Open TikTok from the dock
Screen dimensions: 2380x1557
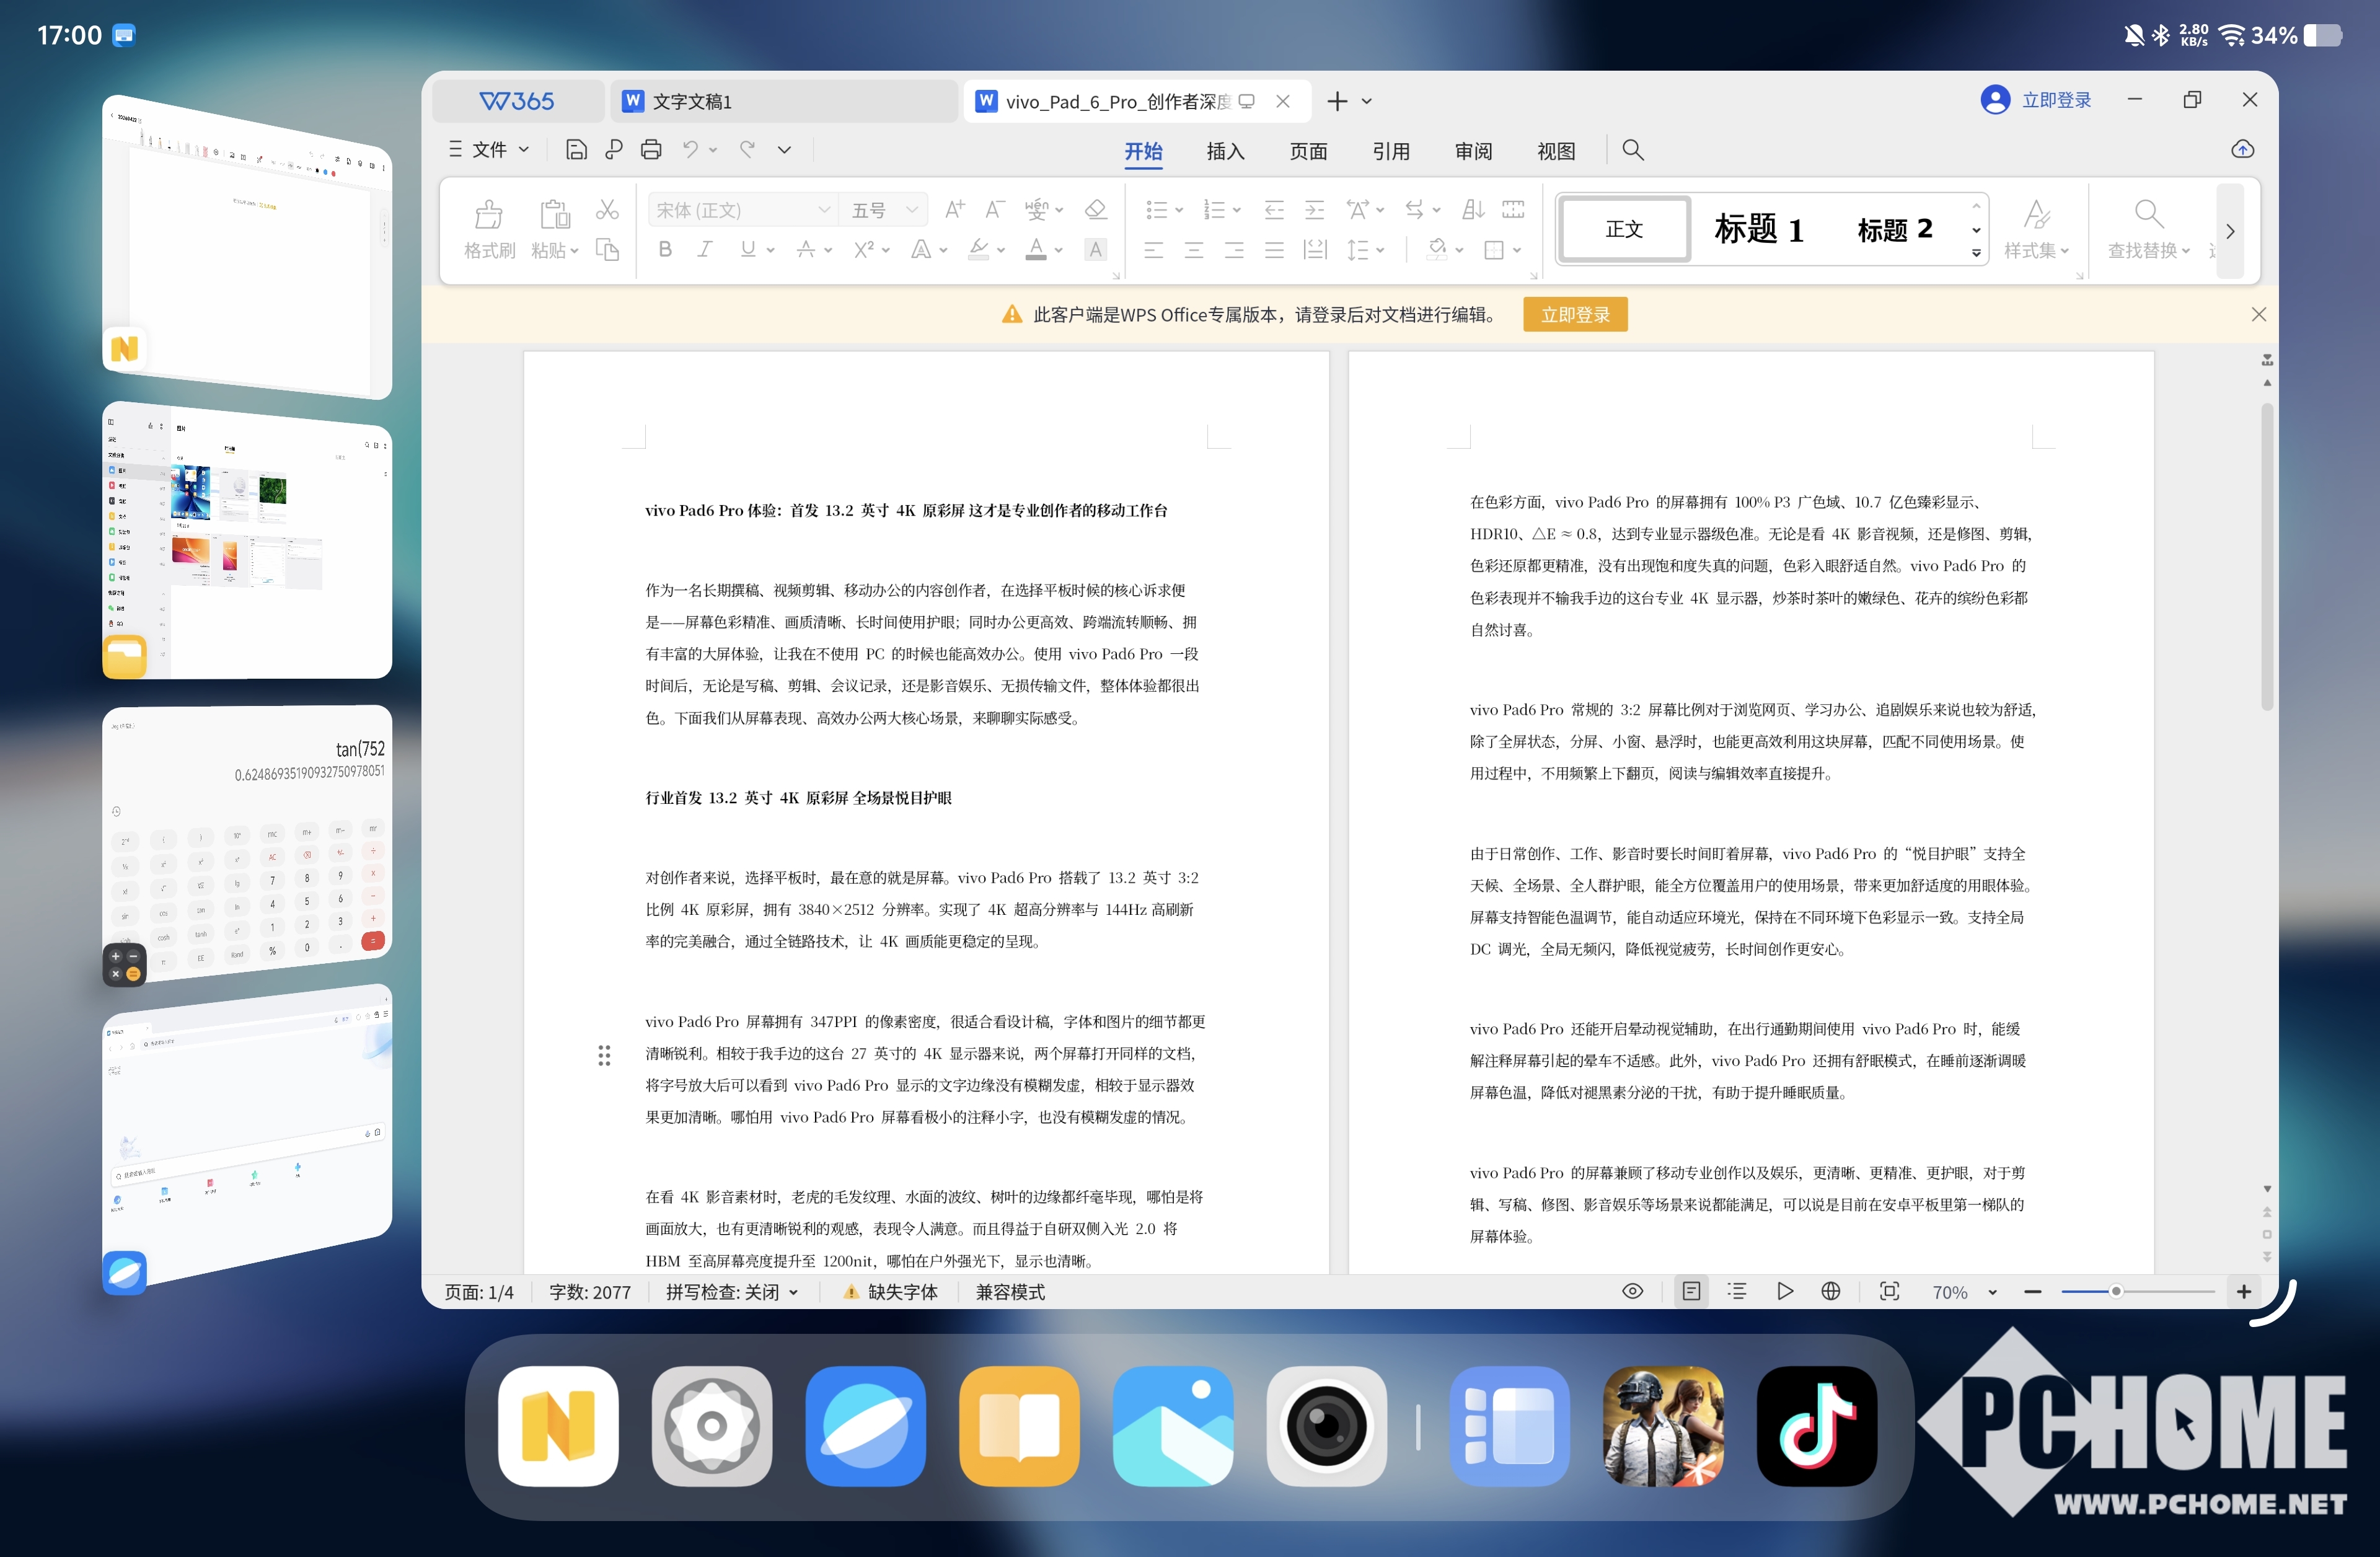click(x=1816, y=1426)
